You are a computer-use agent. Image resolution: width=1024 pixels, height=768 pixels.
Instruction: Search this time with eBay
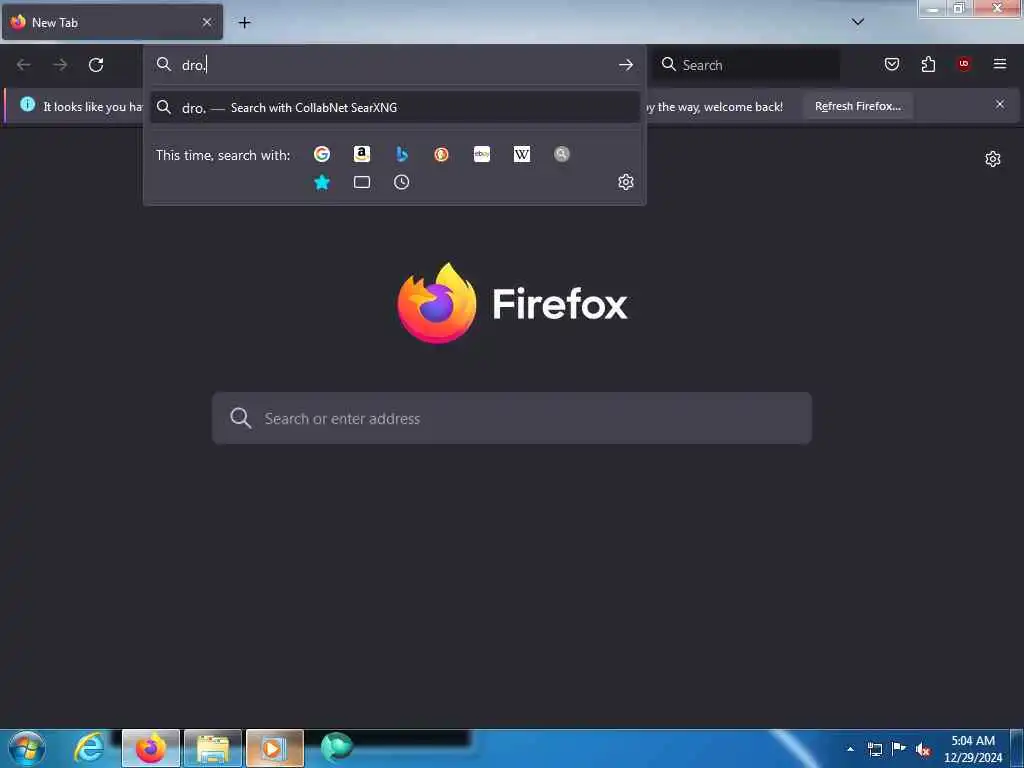(x=482, y=154)
